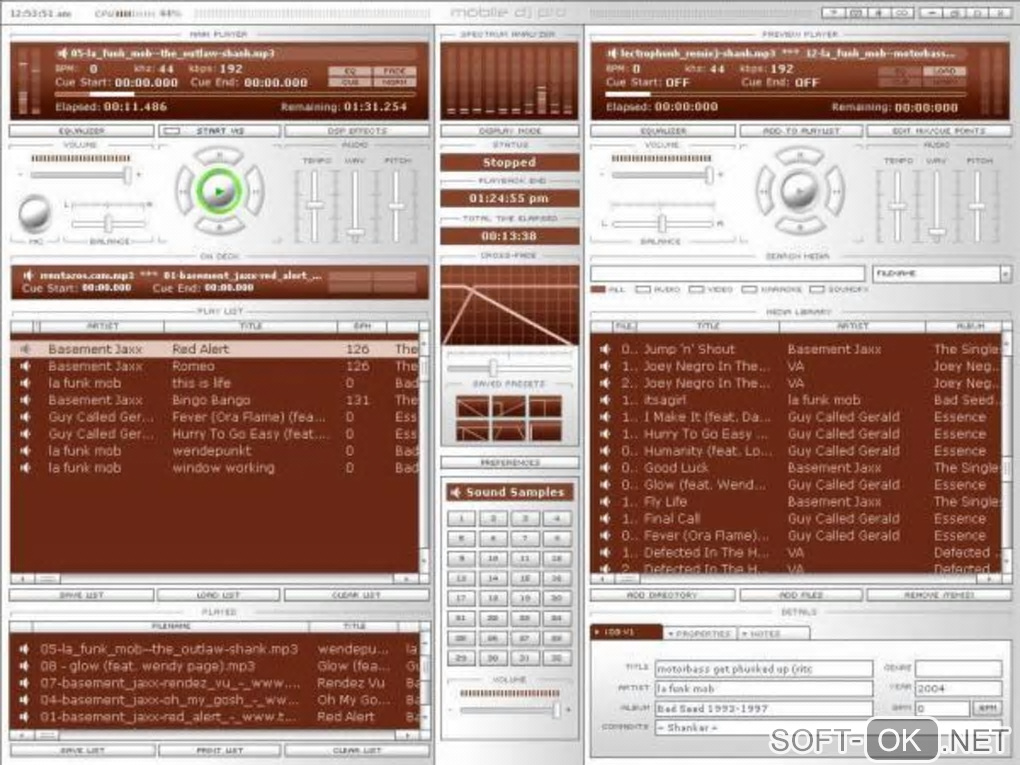This screenshot has width=1020, height=765.
Task: Switch to the Properties details tab
Action: pyautogui.click(x=700, y=633)
